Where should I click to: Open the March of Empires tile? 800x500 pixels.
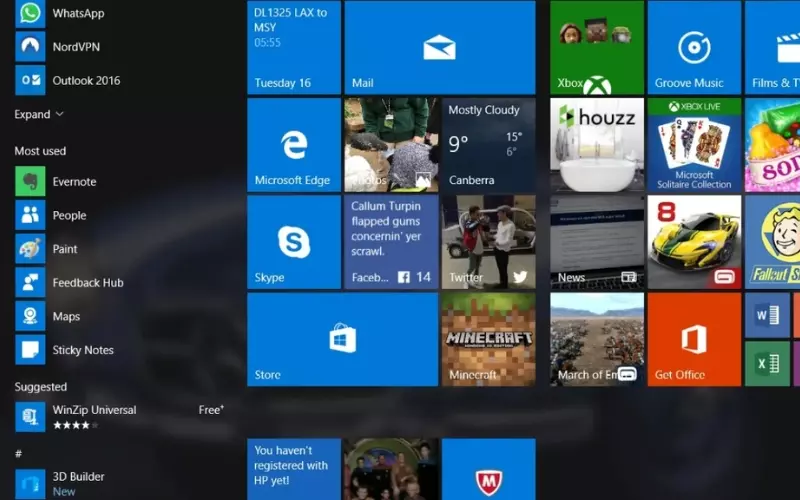click(597, 339)
